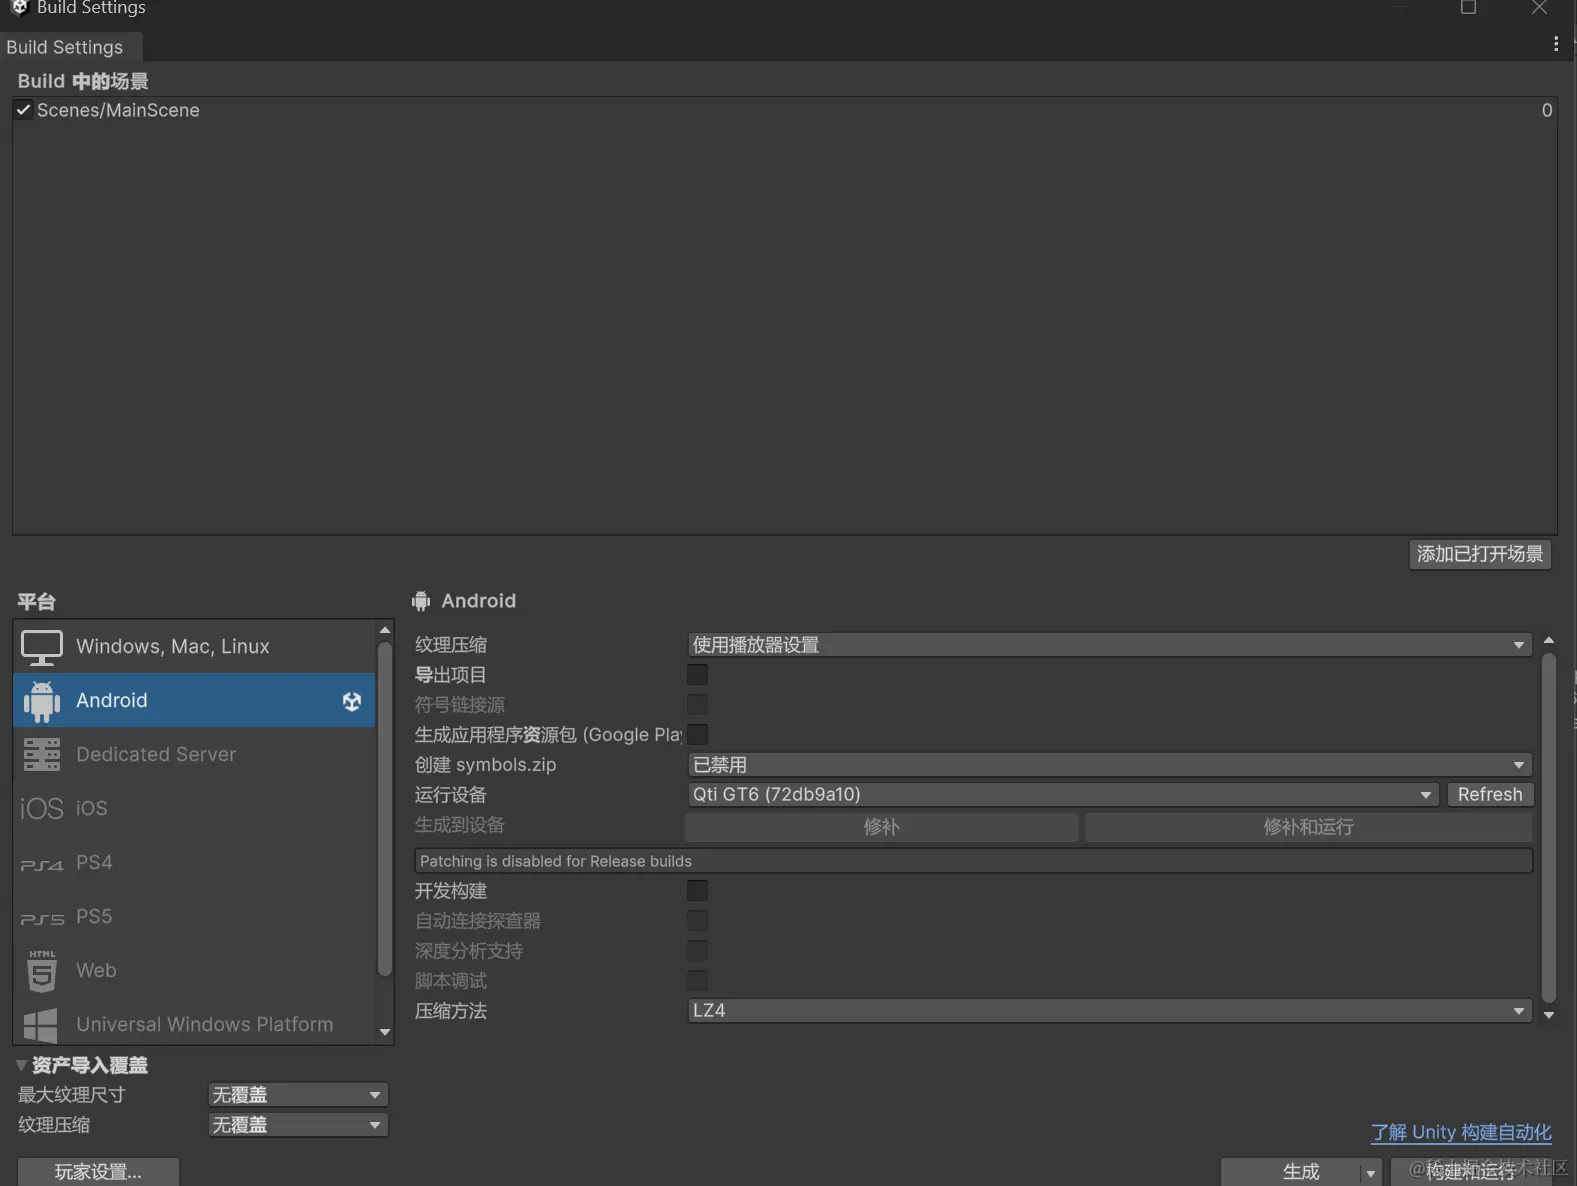Click the 'Patching is disabled for Release builds' message
1577x1186 pixels.
click(973, 861)
